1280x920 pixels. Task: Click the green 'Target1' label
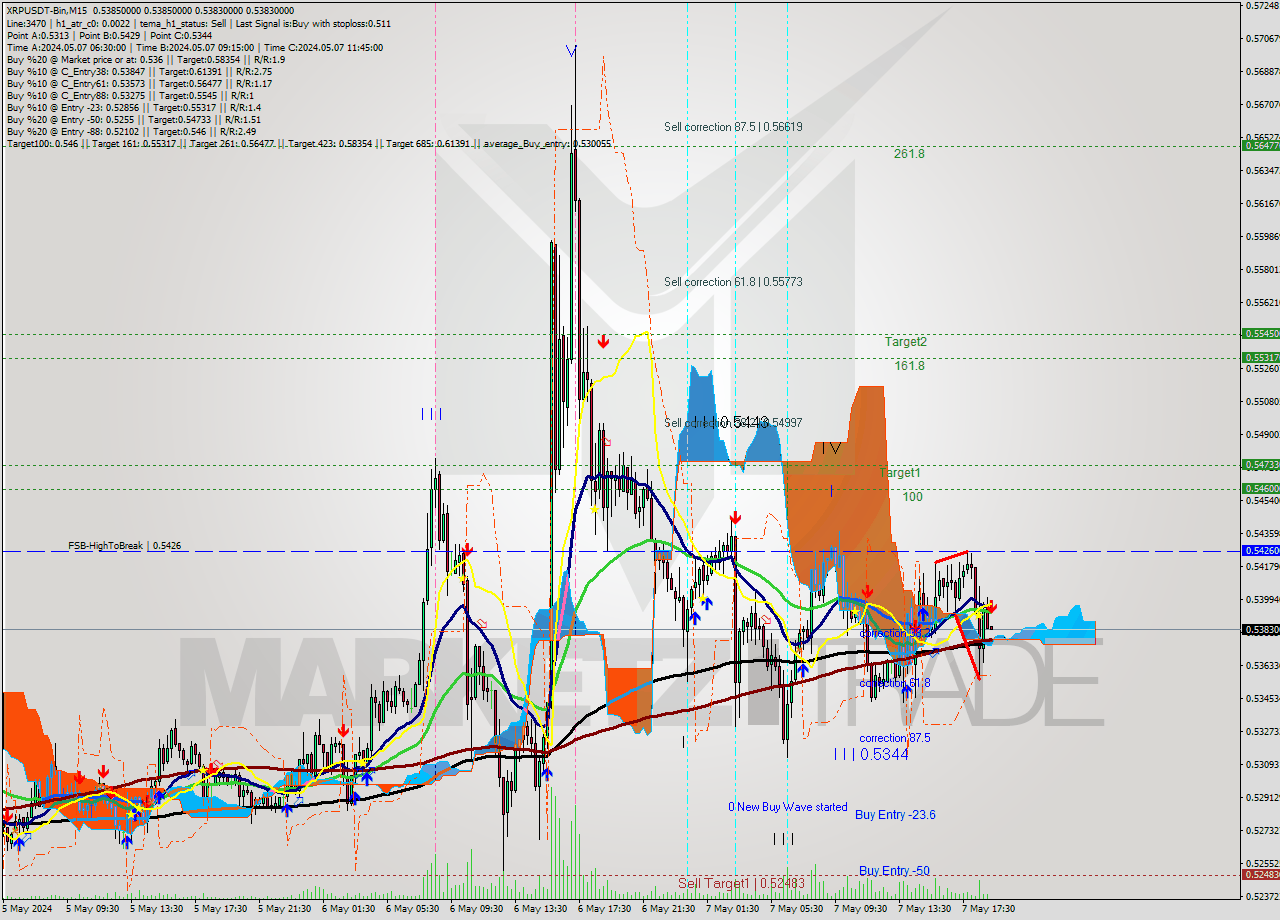[x=900, y=472]
